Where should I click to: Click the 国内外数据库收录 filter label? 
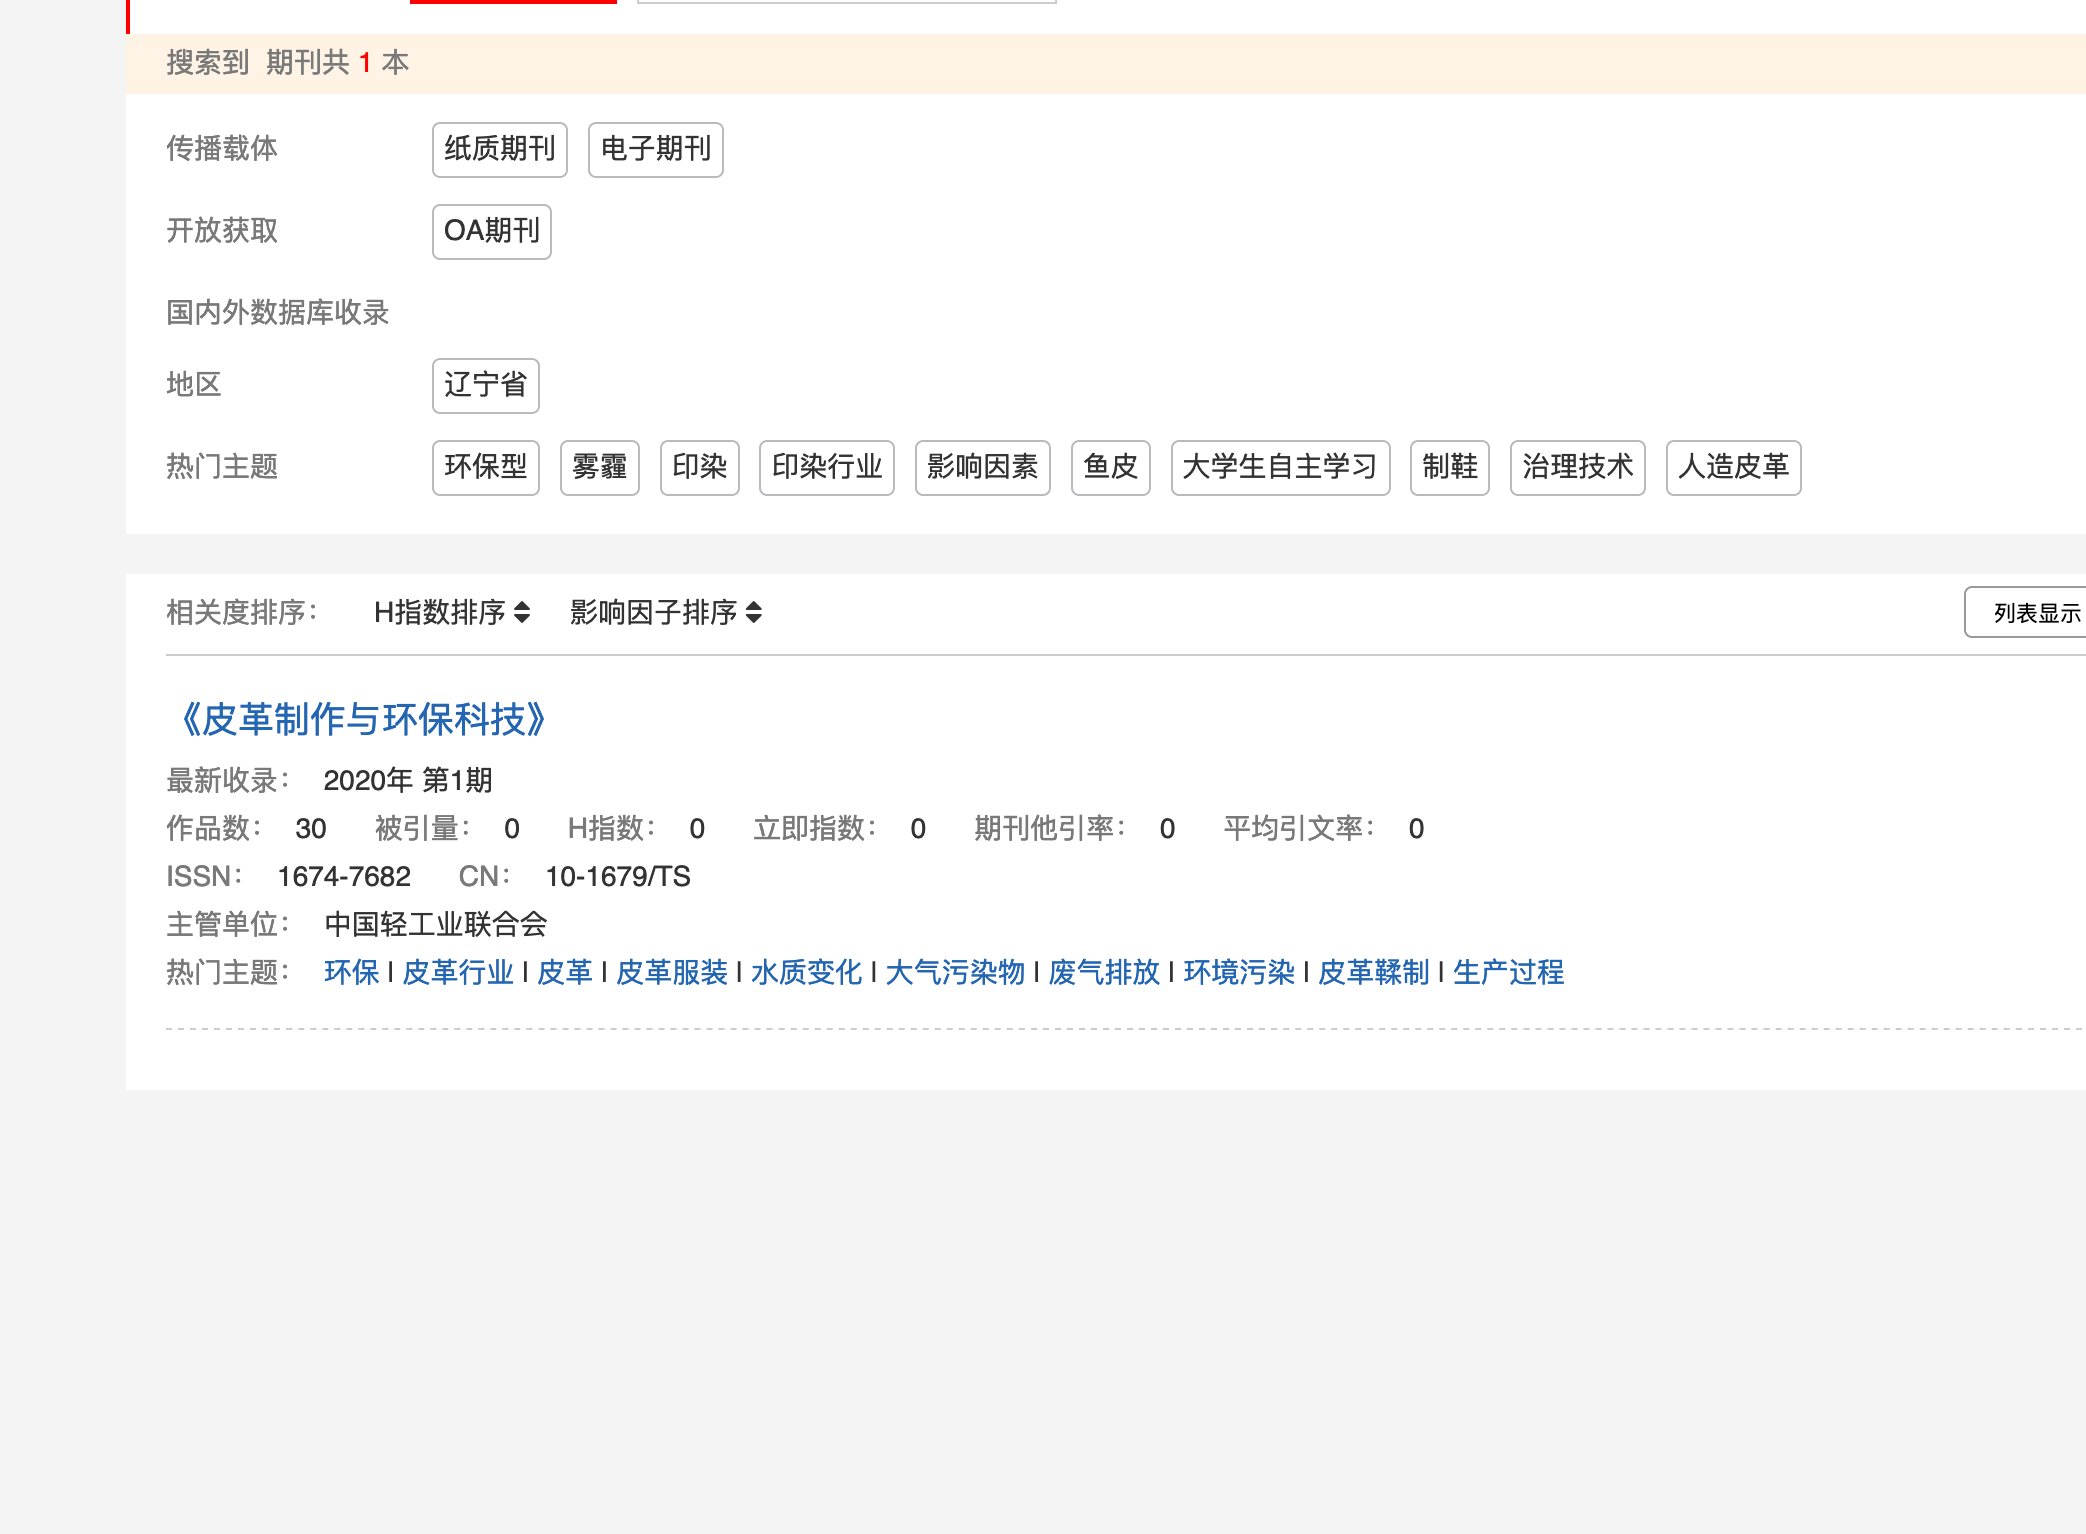(278, 312)
